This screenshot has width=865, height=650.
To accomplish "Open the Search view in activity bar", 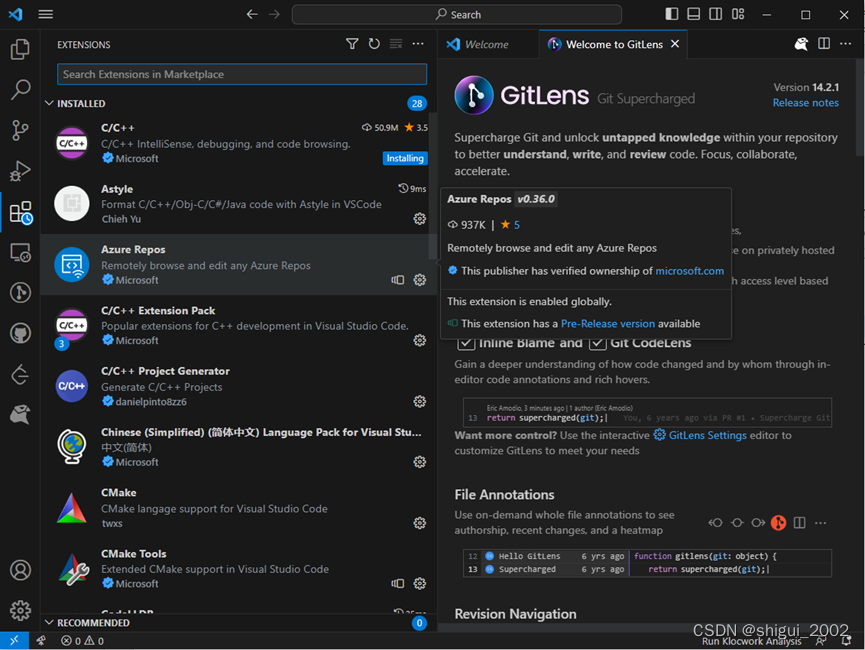I will (20, 89).
